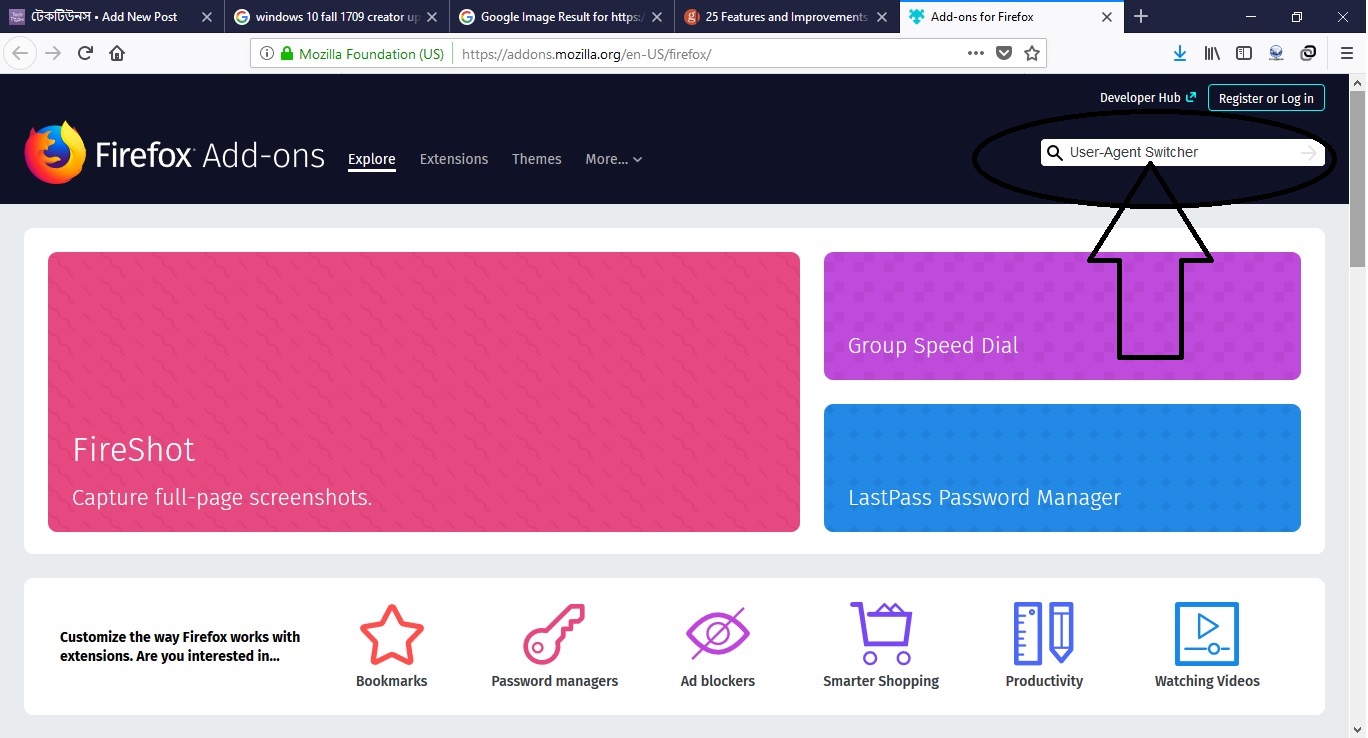Click the Password managers category label
Screen dimensions: 1368x738
(555, 681)
